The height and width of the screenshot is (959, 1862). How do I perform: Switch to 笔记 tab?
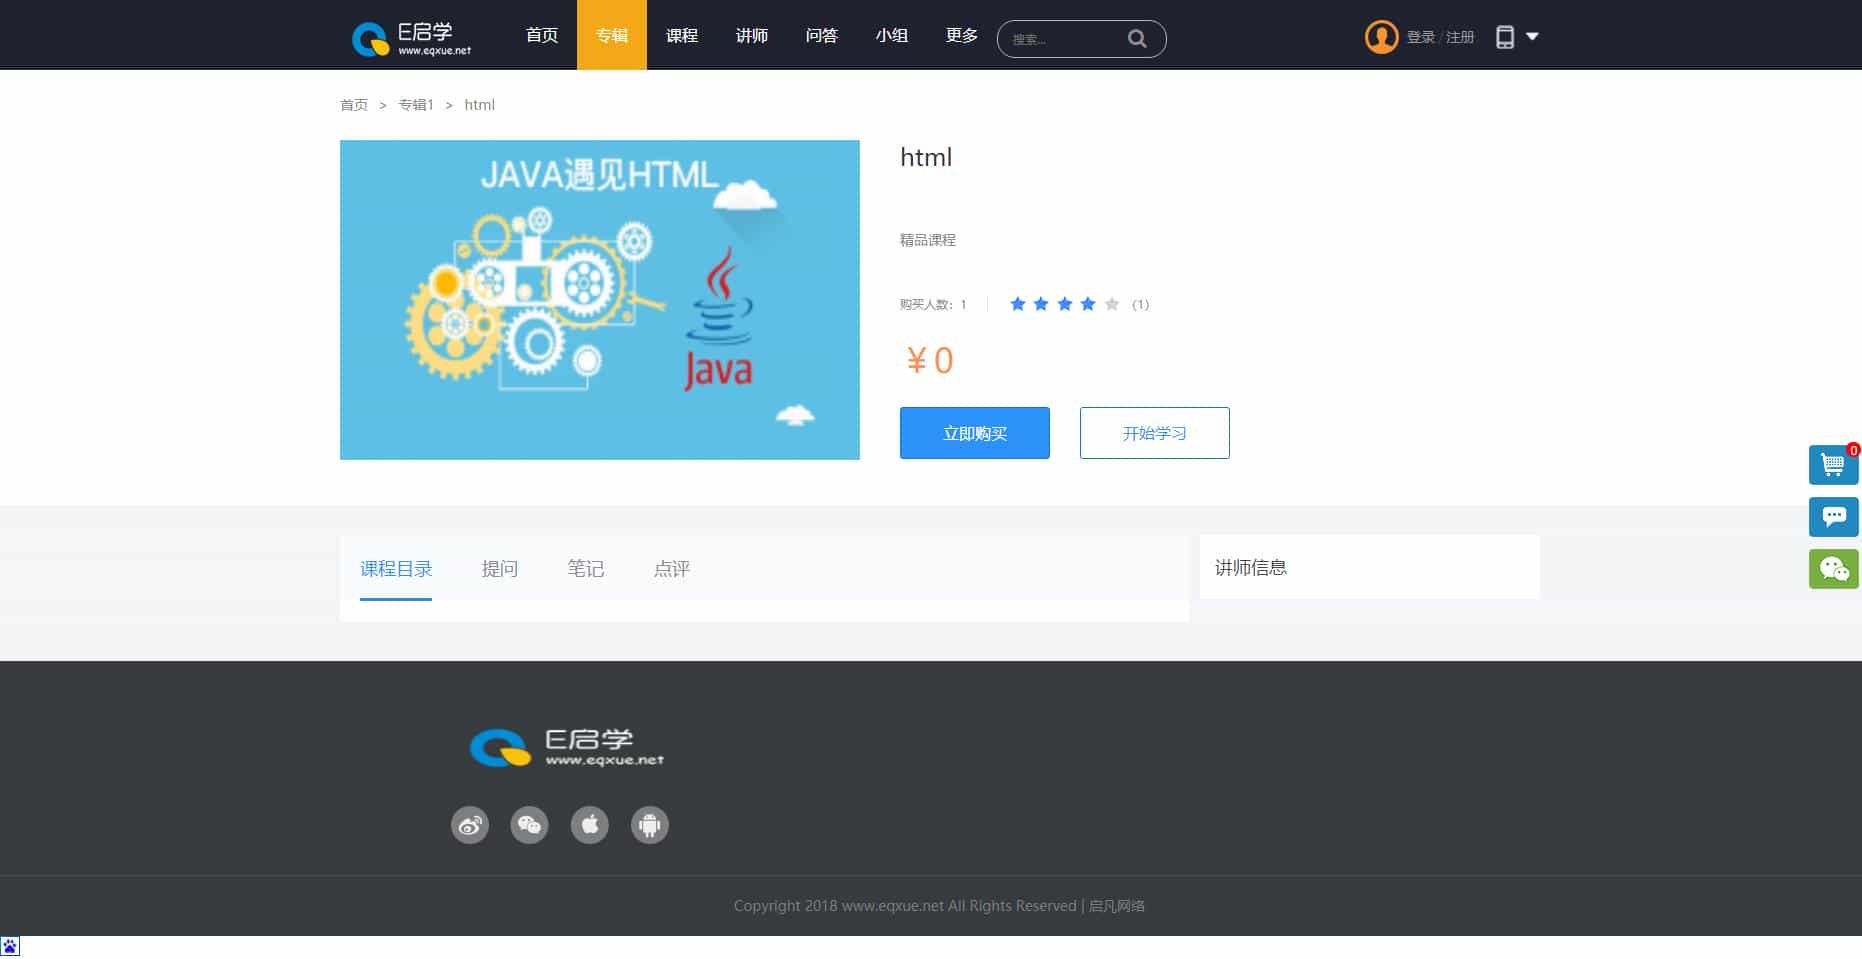click(x=586, y=569)
